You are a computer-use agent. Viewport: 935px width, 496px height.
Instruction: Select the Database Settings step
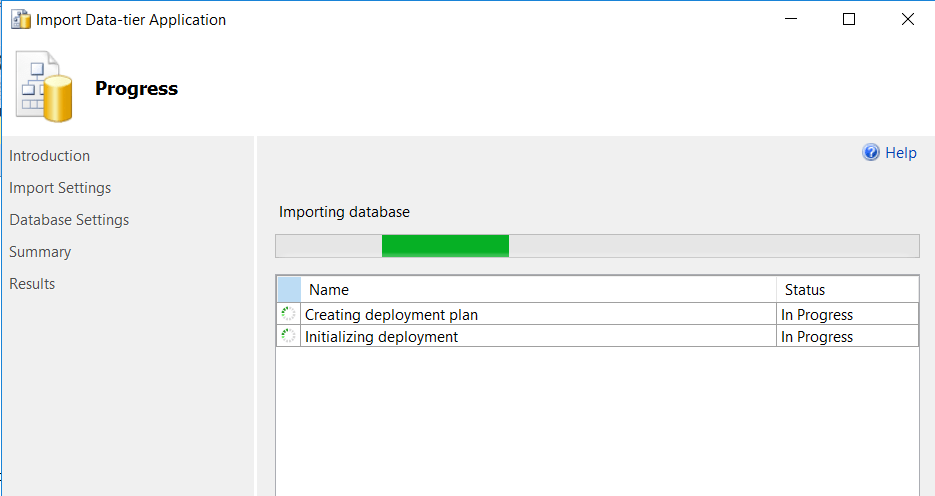click(69, 220)
